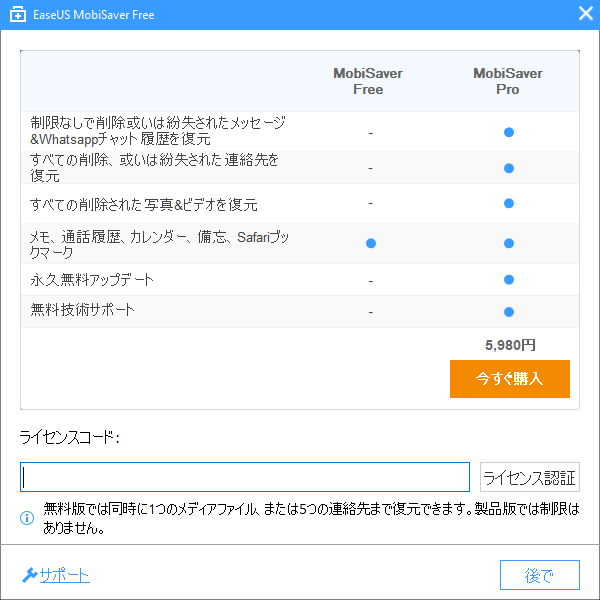The height and width of the screenshot is (600, 600).
Task: Click the メモ、通話履歴、カレンダー feature text
Action: (x=159, y=245)
